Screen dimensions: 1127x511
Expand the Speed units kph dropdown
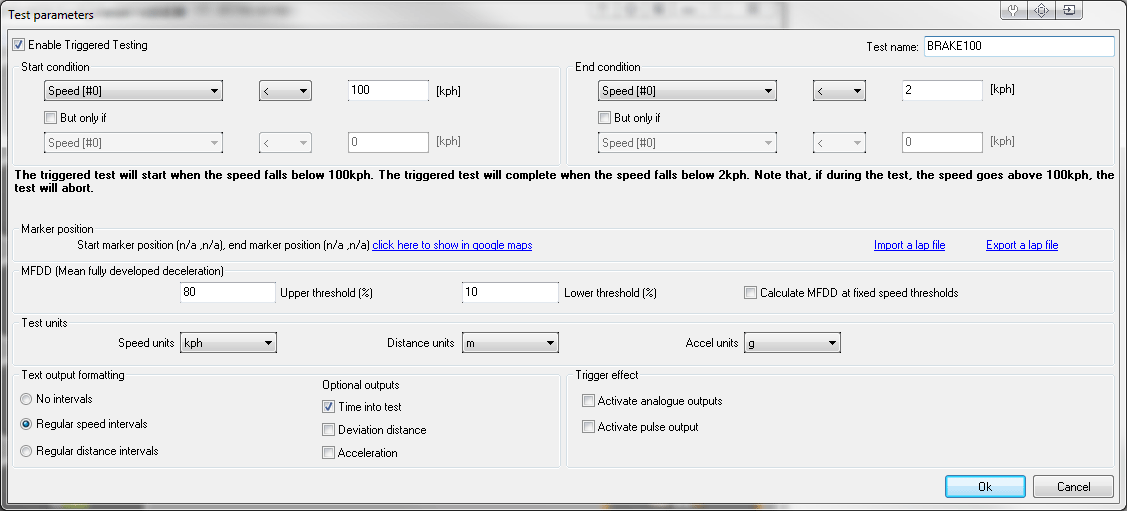click(x=228, y=343)
